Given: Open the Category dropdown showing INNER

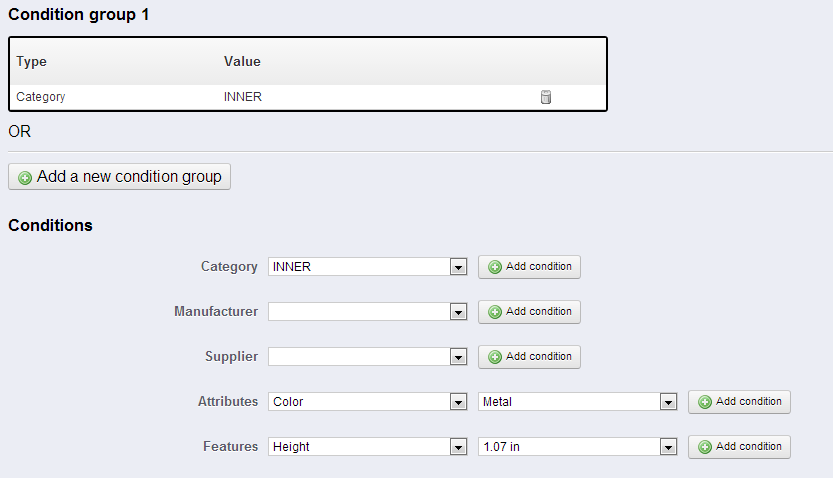Looking at the screenshot, I should coord(368,267).
